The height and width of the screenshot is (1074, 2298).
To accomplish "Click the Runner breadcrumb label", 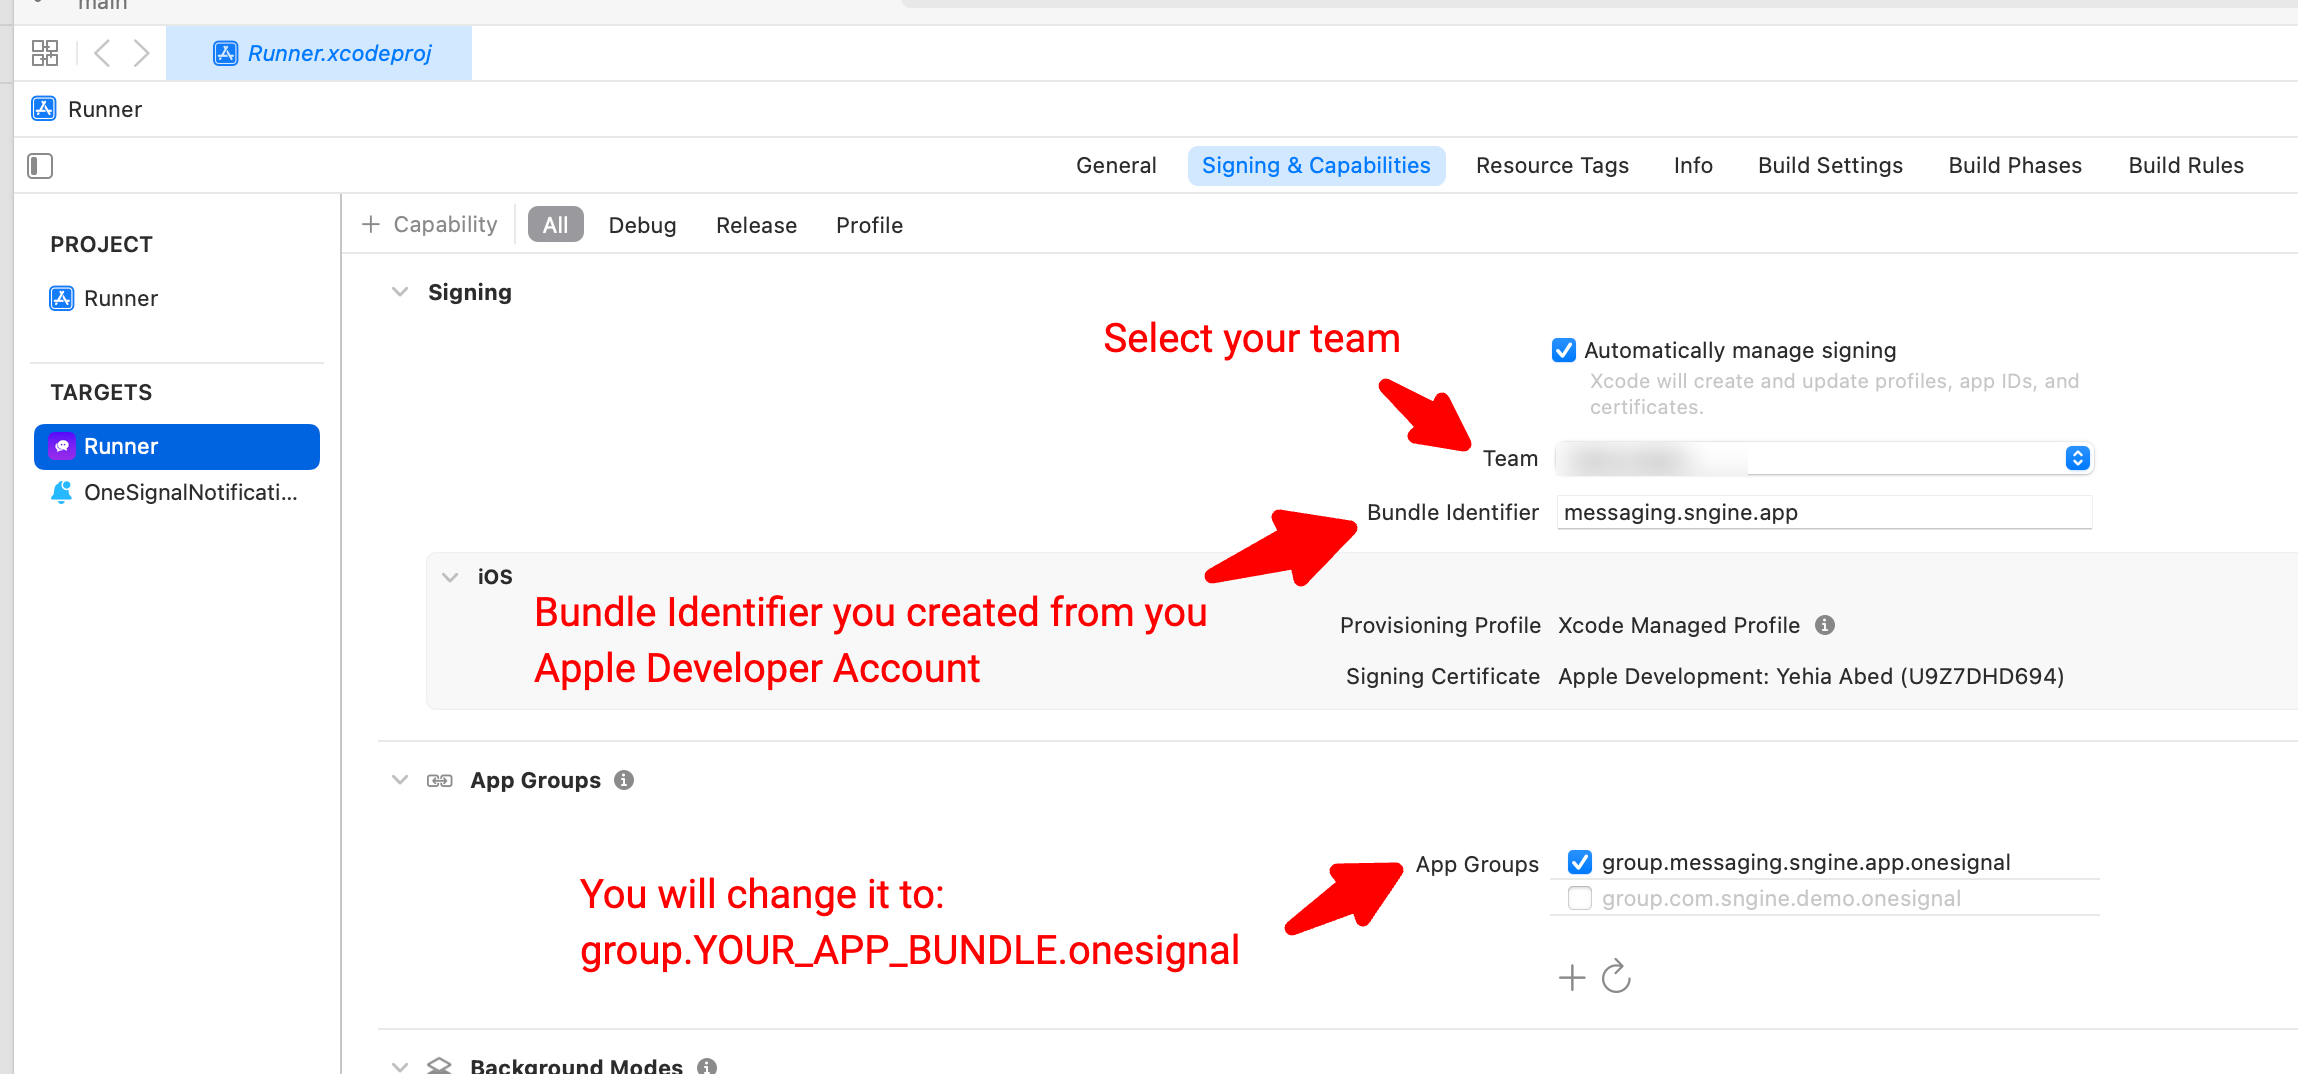I will pos(105,109).
